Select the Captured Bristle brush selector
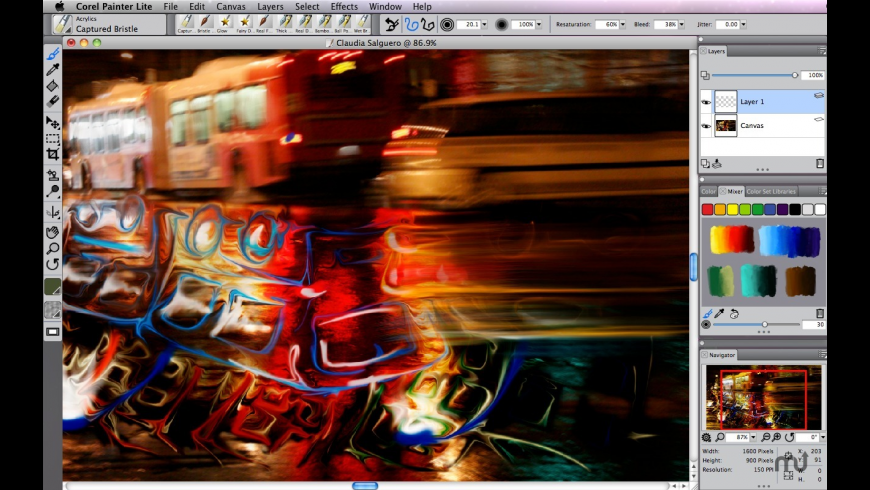Screen dimensions: 870x490 click(x=107, y=24)
